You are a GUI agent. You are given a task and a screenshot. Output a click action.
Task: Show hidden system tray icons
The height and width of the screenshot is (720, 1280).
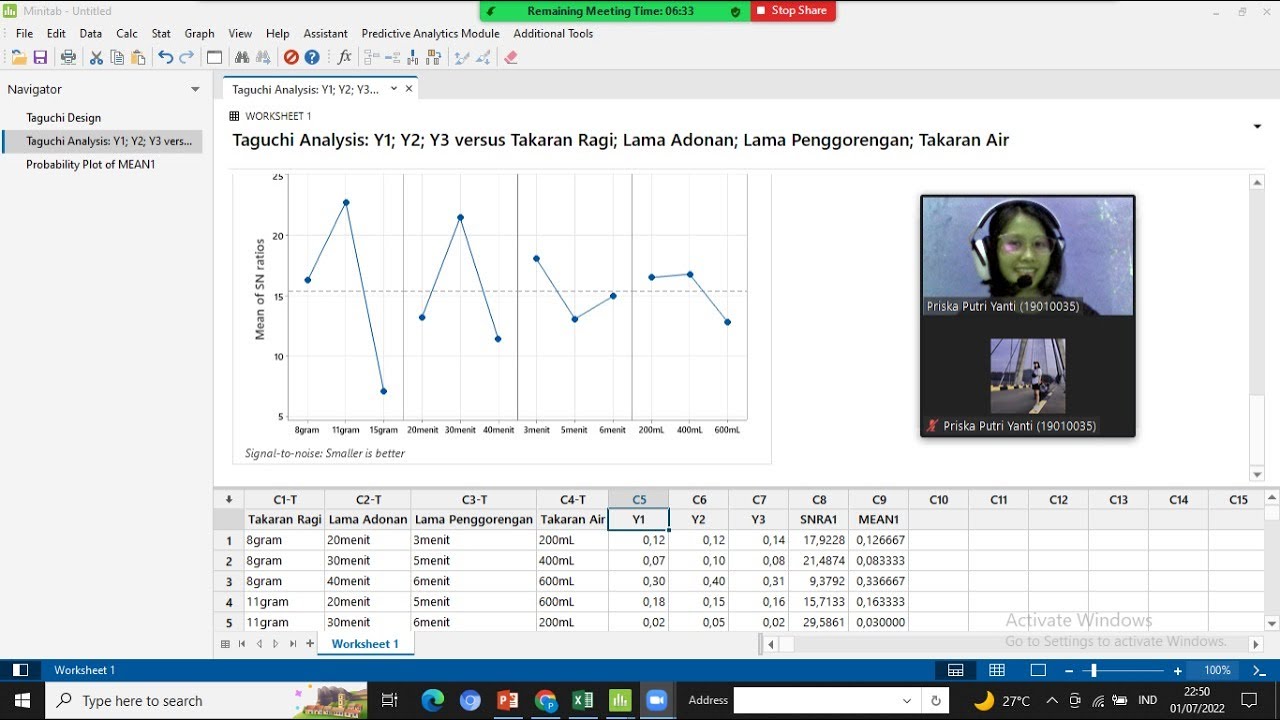point(1052,700)
